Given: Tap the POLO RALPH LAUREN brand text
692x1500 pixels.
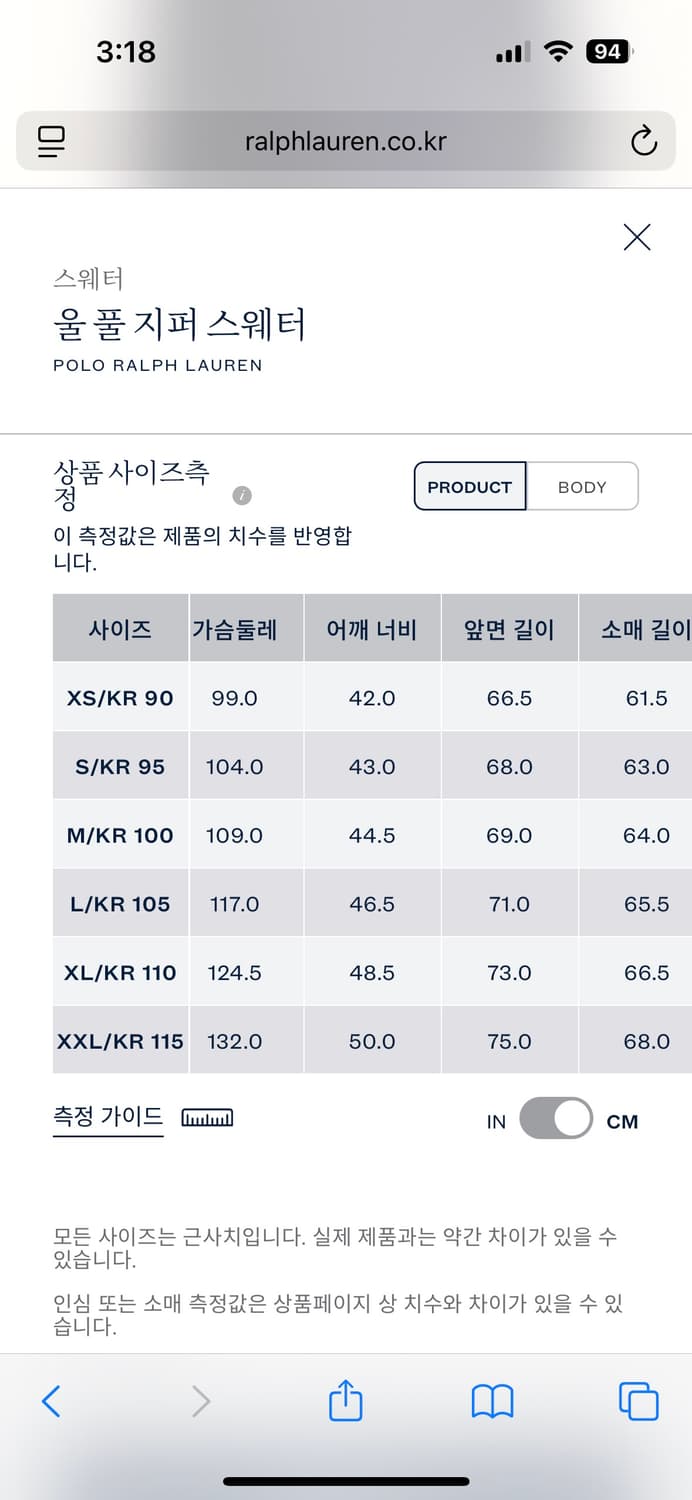Looking at the screenshot, I should [x=159, y=366].
